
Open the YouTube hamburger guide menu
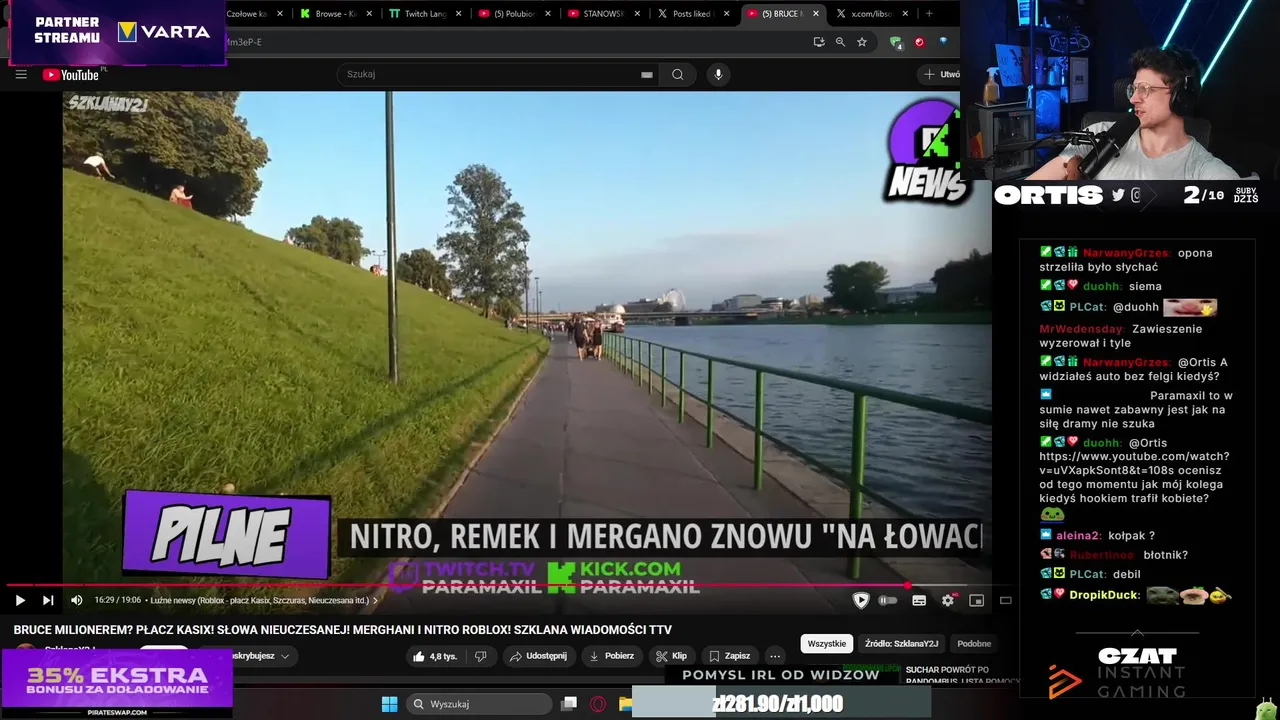click(20, 74)
